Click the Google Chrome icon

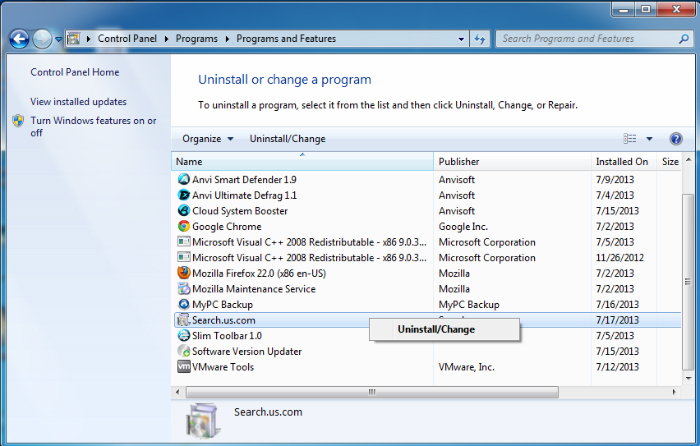(x=183, y=226)
